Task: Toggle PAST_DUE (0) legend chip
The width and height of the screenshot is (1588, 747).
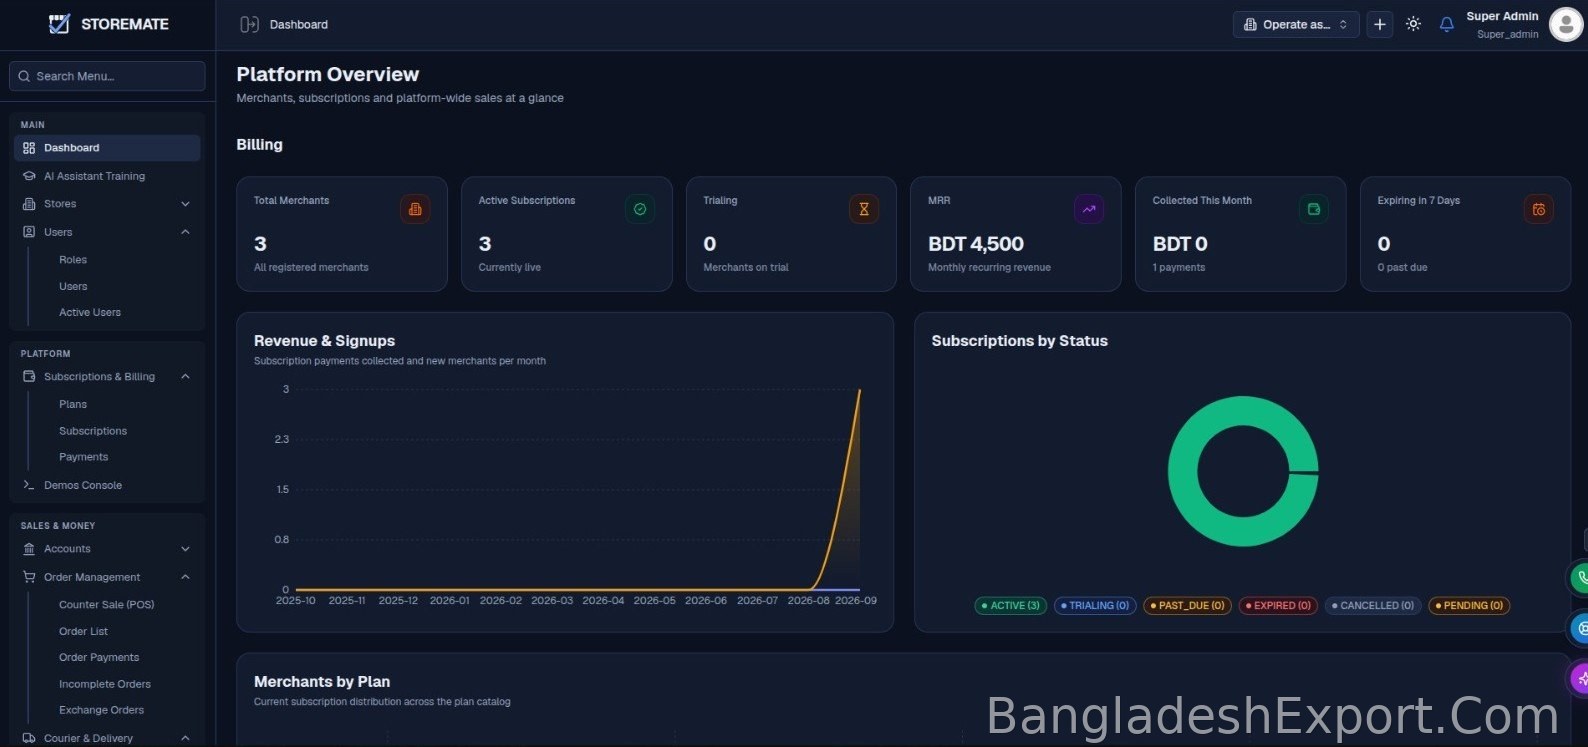Action: tap(1187, 605)
